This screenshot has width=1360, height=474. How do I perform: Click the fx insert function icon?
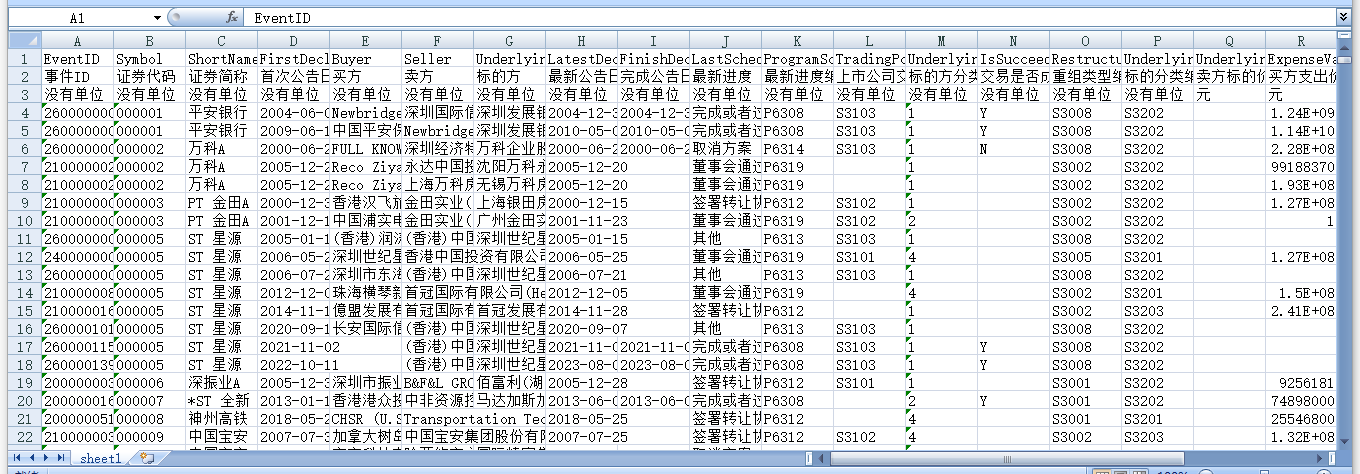[x=231, y=18]
